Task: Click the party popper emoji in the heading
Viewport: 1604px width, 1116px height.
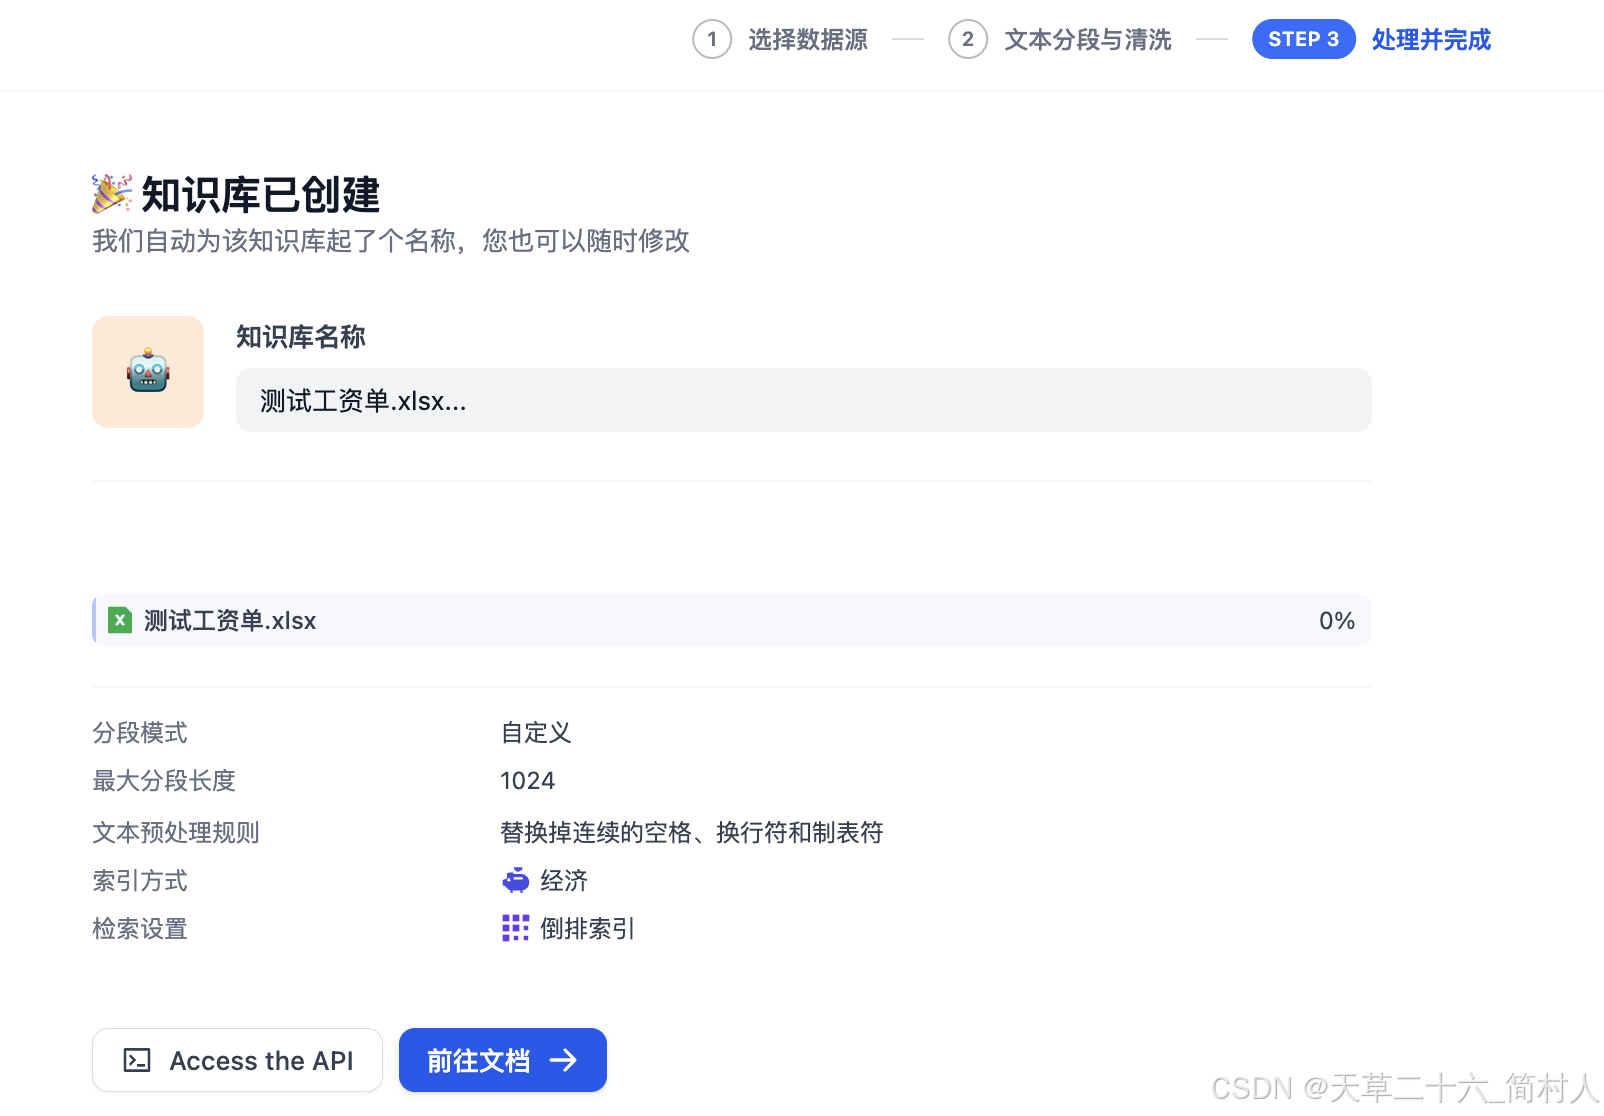Action: (111, 194)
